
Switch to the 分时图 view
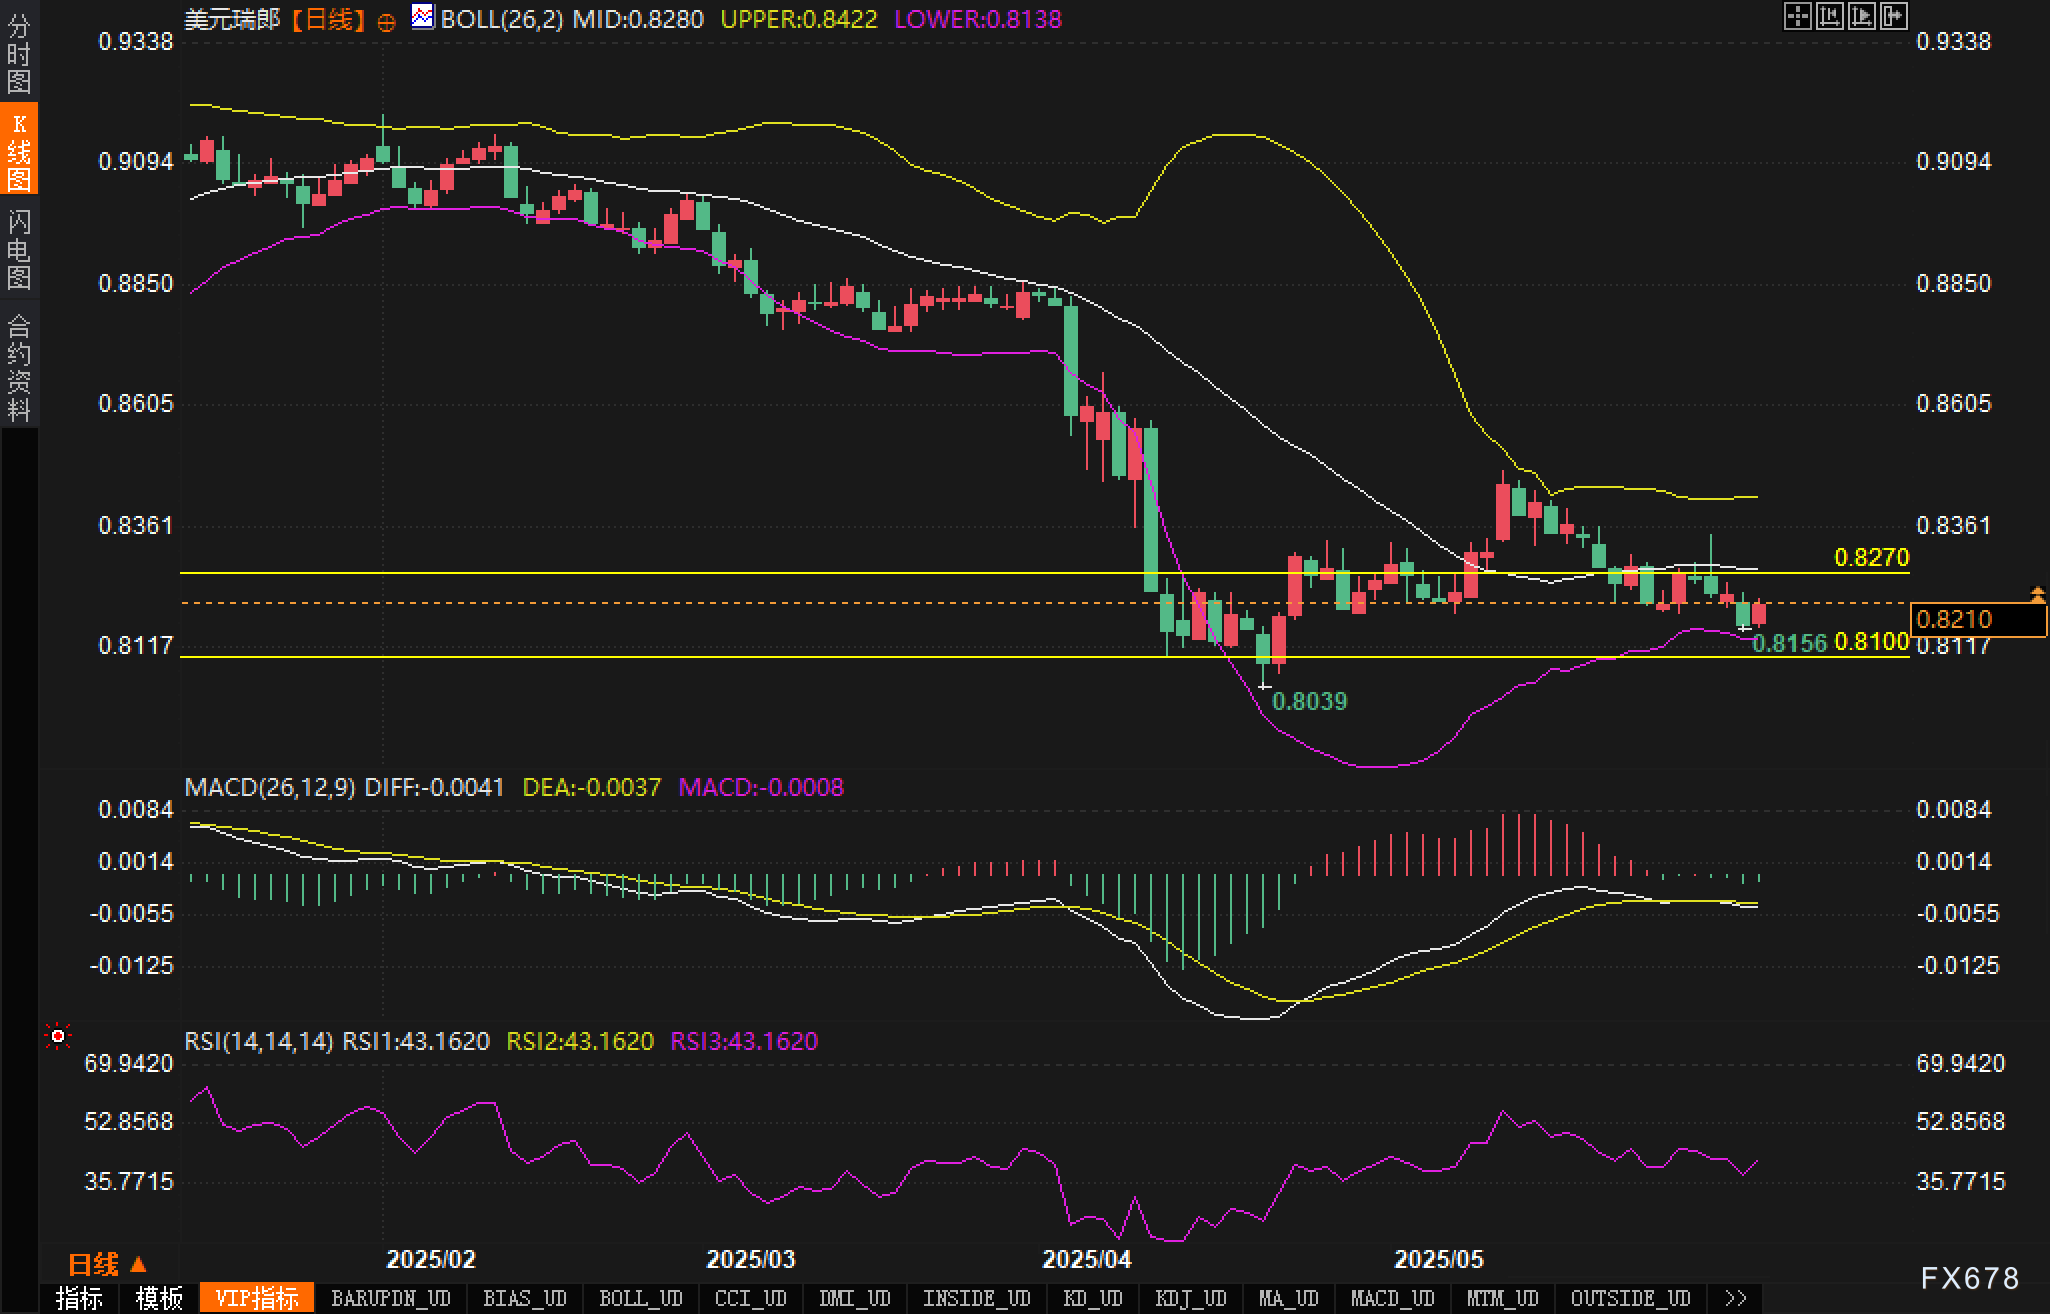19,53
